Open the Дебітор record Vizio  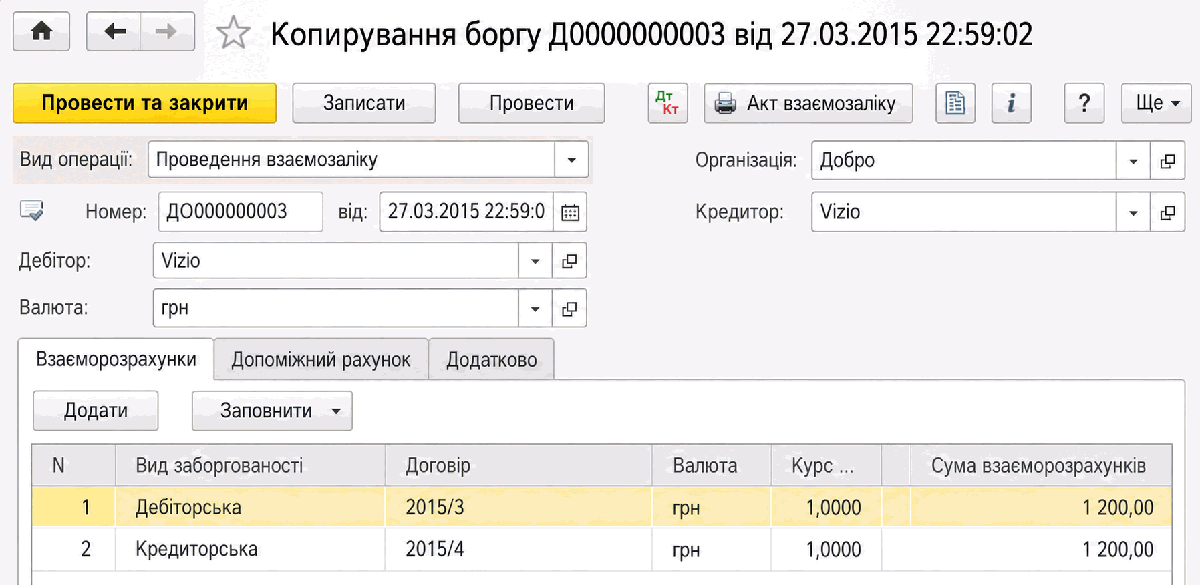(569, 261)
